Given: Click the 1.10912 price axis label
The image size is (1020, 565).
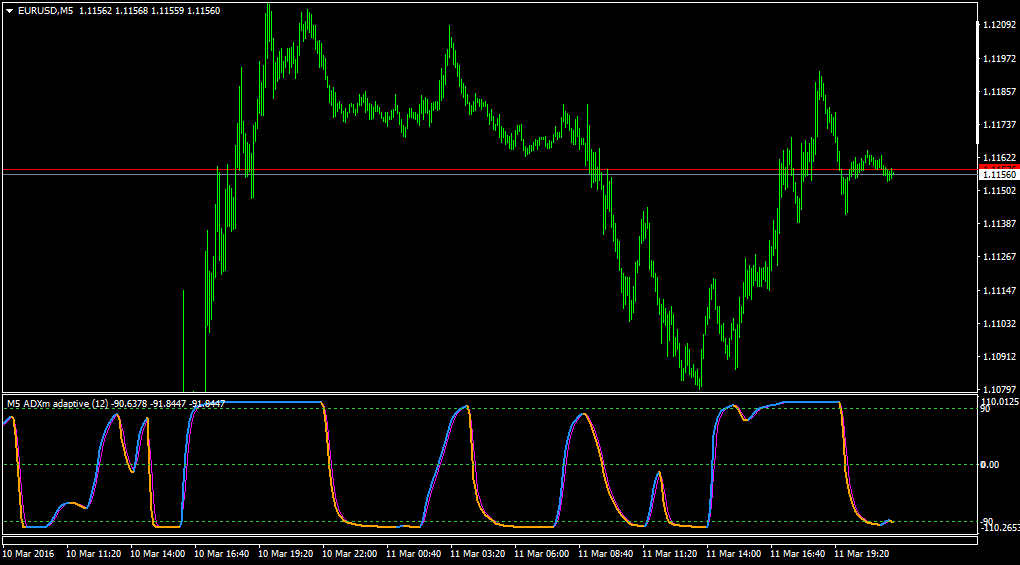Looking at the screenshot, I should (x=999, y=357).
